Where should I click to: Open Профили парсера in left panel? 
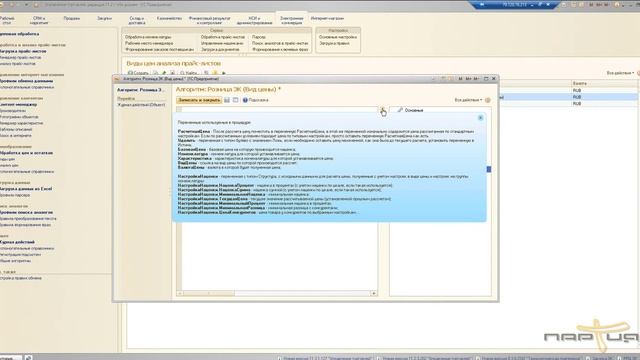pyautogui.click(x=15, y=195)
